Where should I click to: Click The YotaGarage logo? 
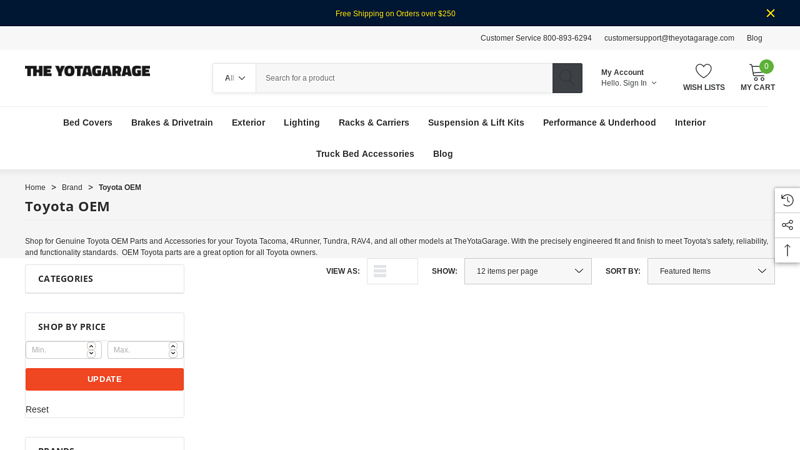[x=88, y=71]
